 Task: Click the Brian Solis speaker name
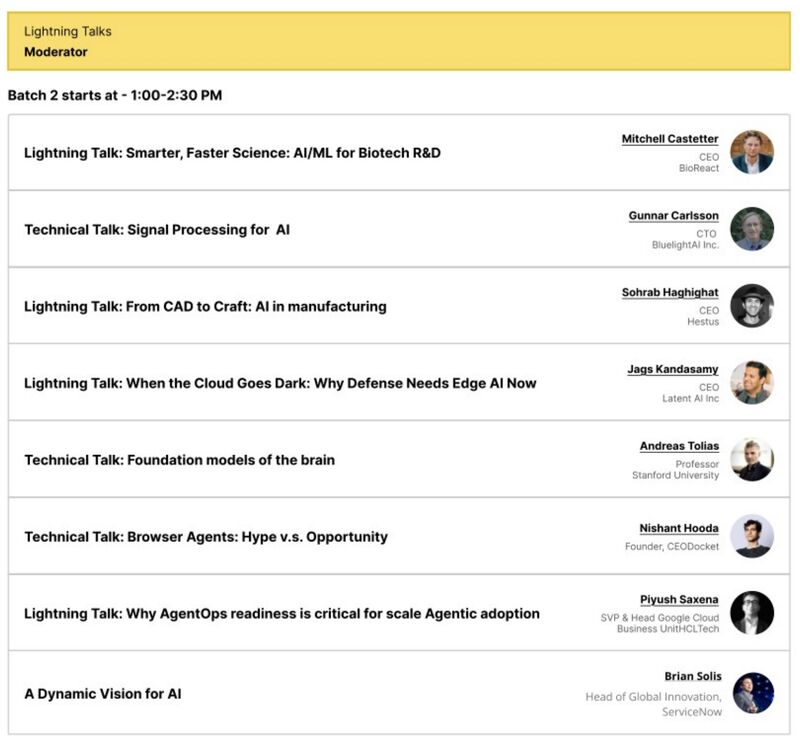click(693, 676)
